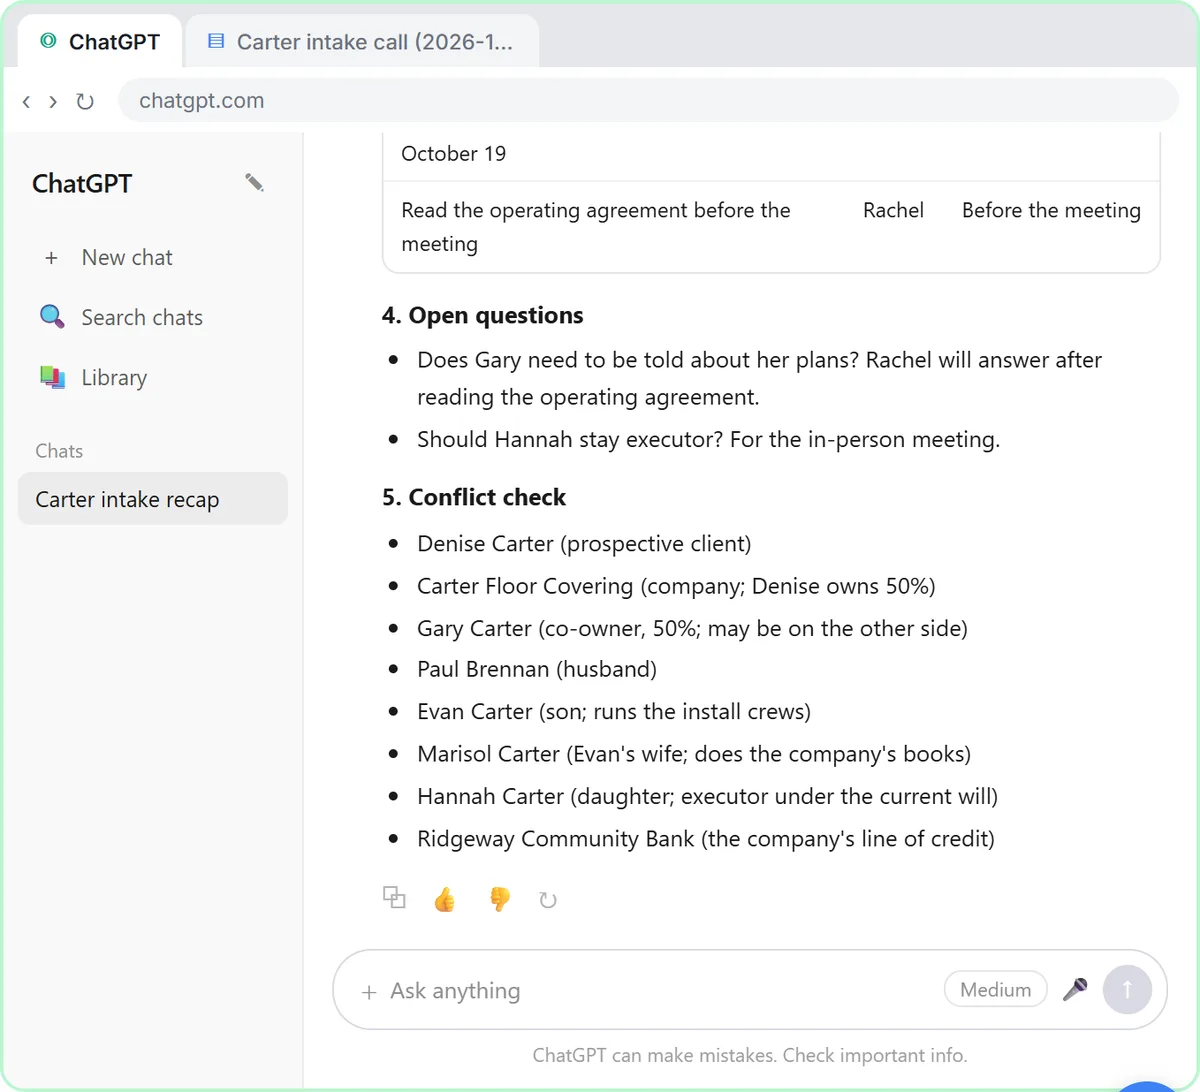Viewport: 1200px width, 1092px height.
Task: Click the 'Gary Carter (co-owner' list item
Action: pyautogui.click(x=692, y=628)
